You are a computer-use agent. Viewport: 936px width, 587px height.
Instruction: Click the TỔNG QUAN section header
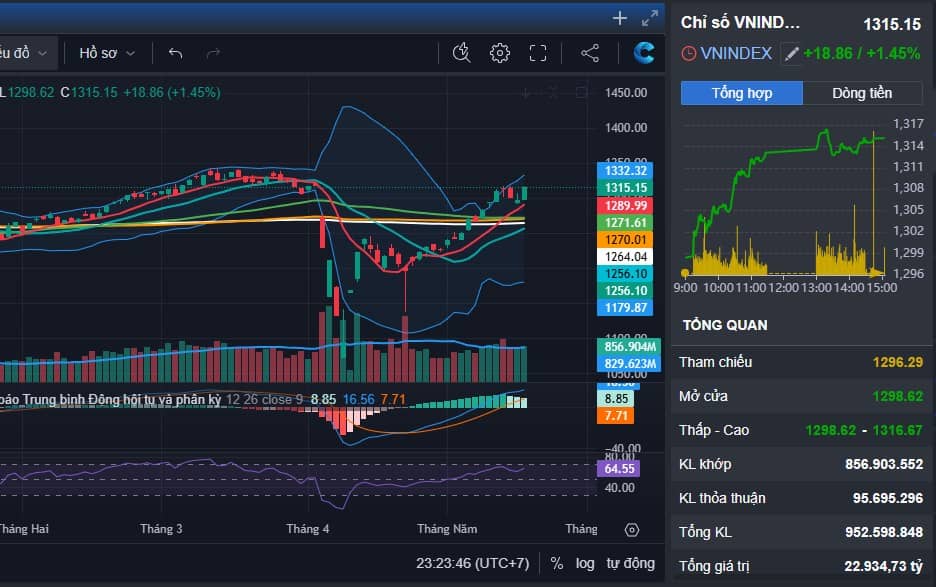coord(725,325)
